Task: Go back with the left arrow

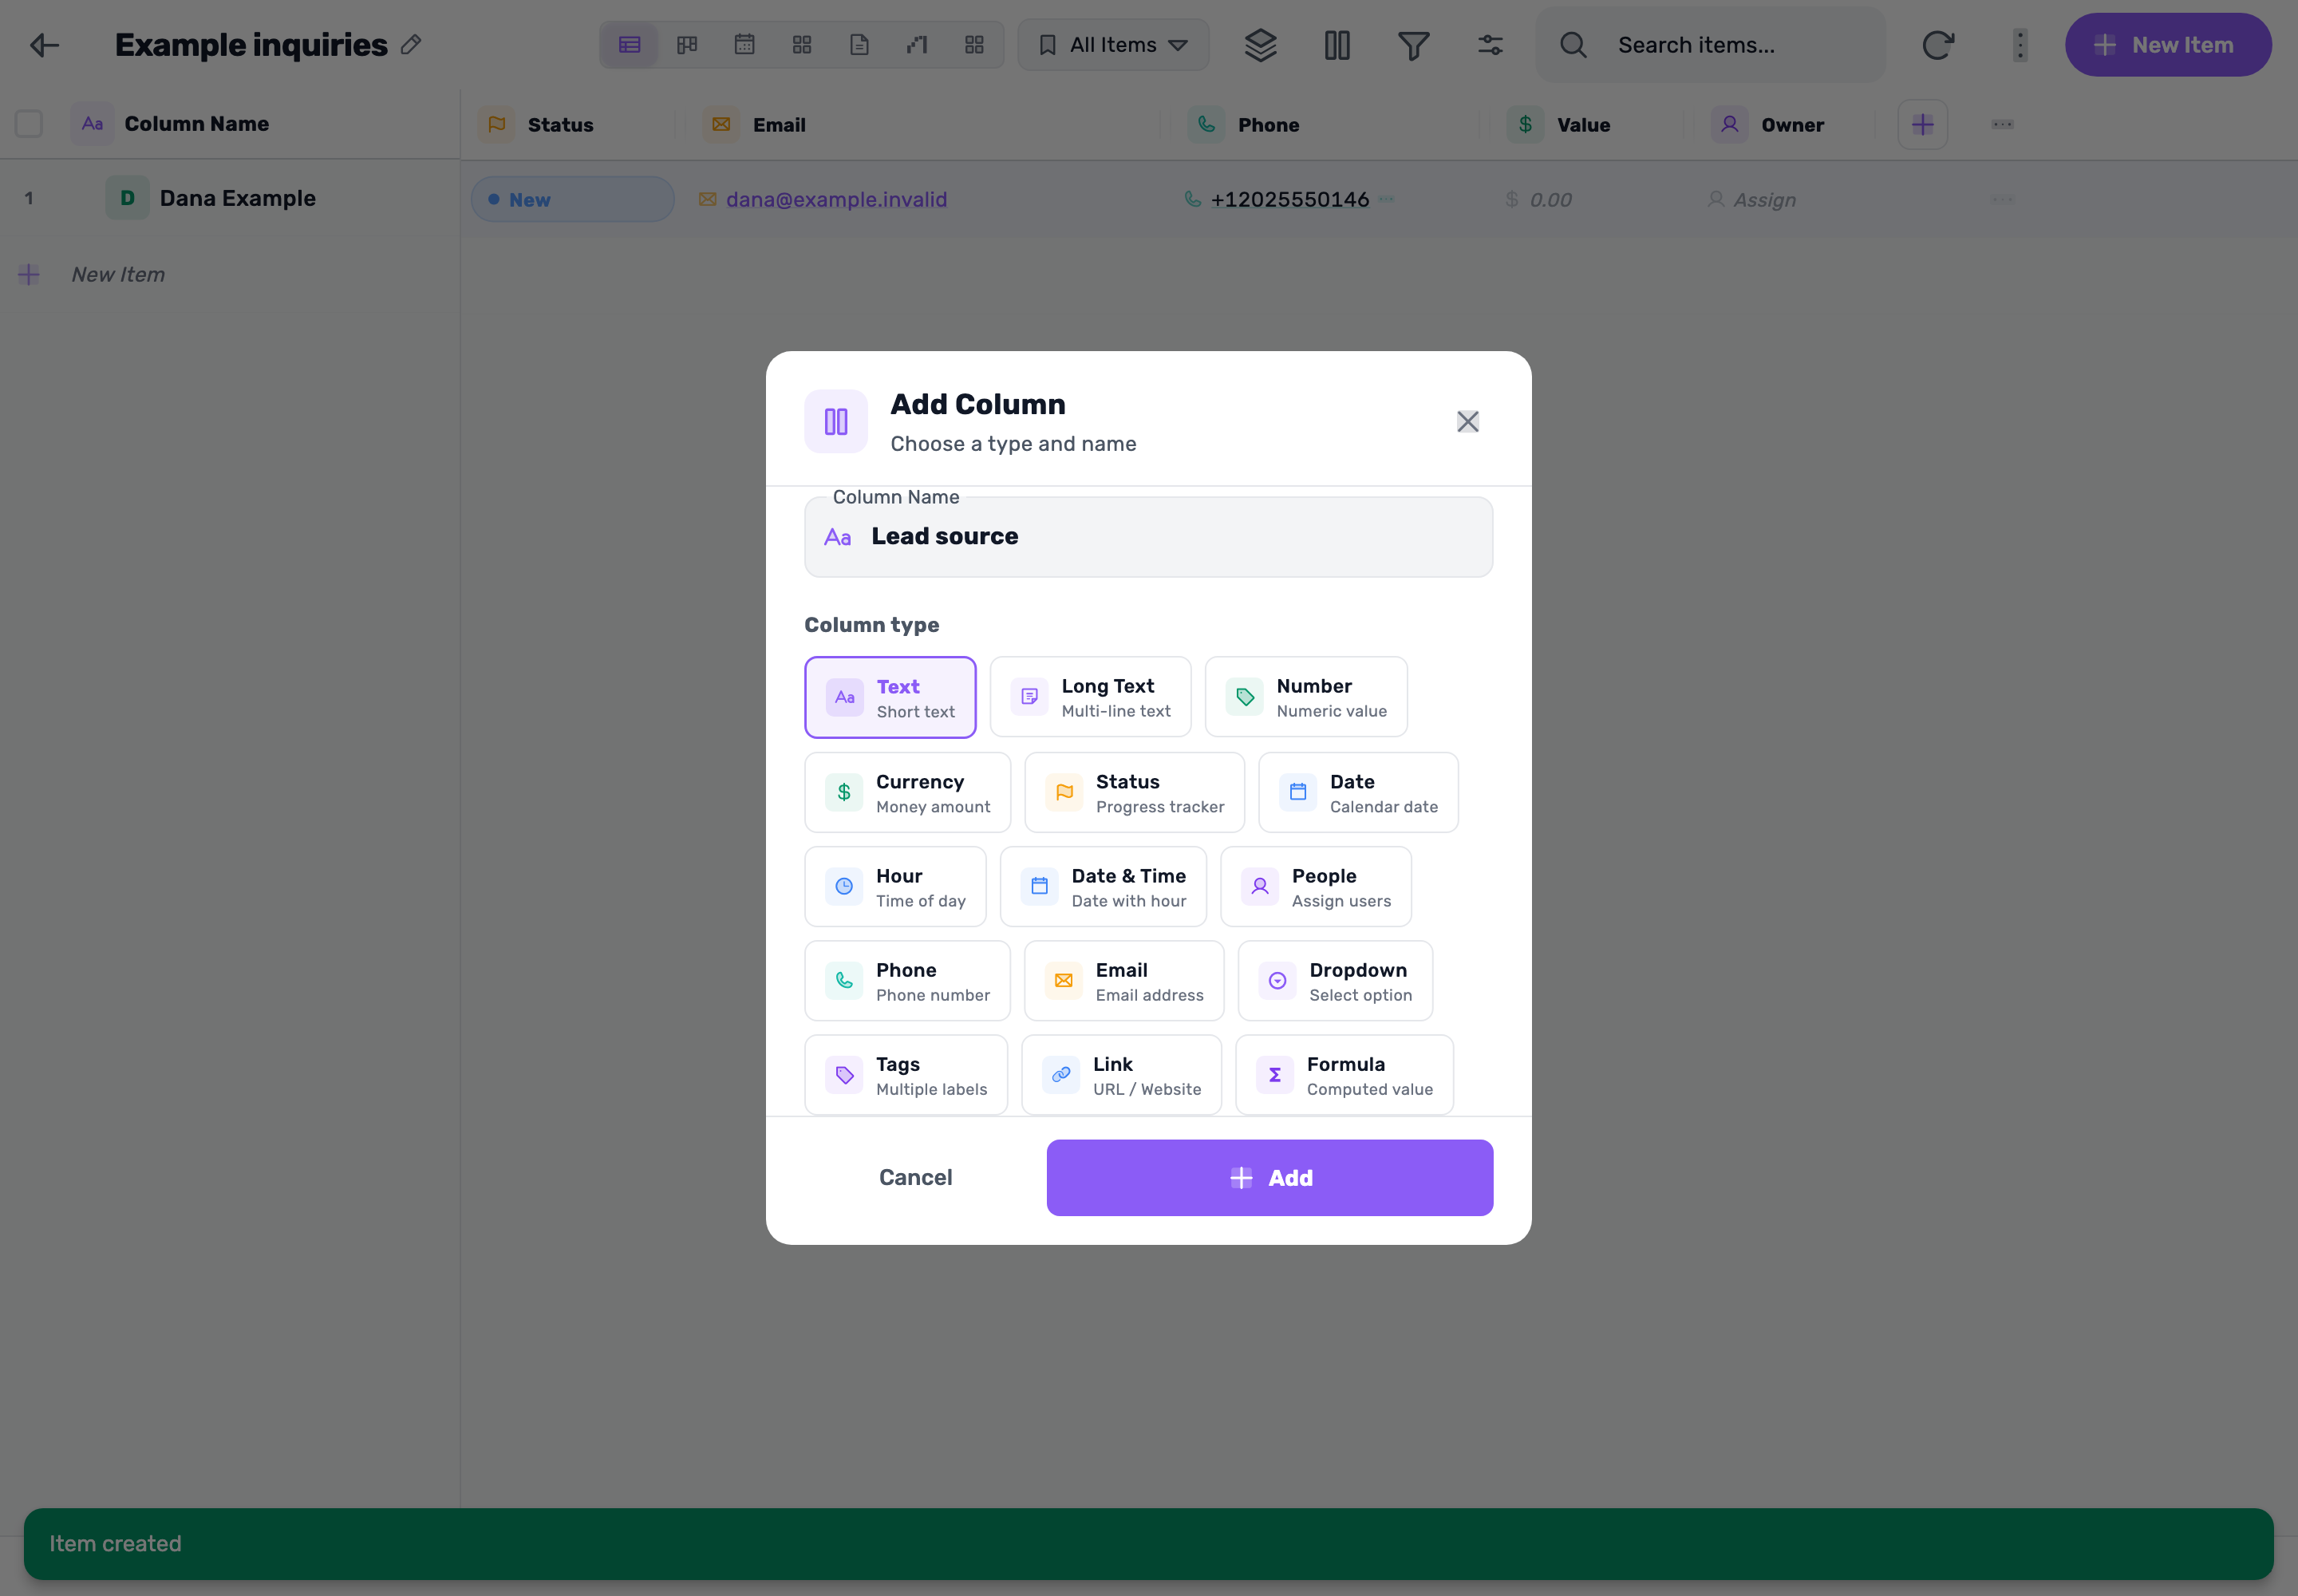Action: tap(44, 45)
